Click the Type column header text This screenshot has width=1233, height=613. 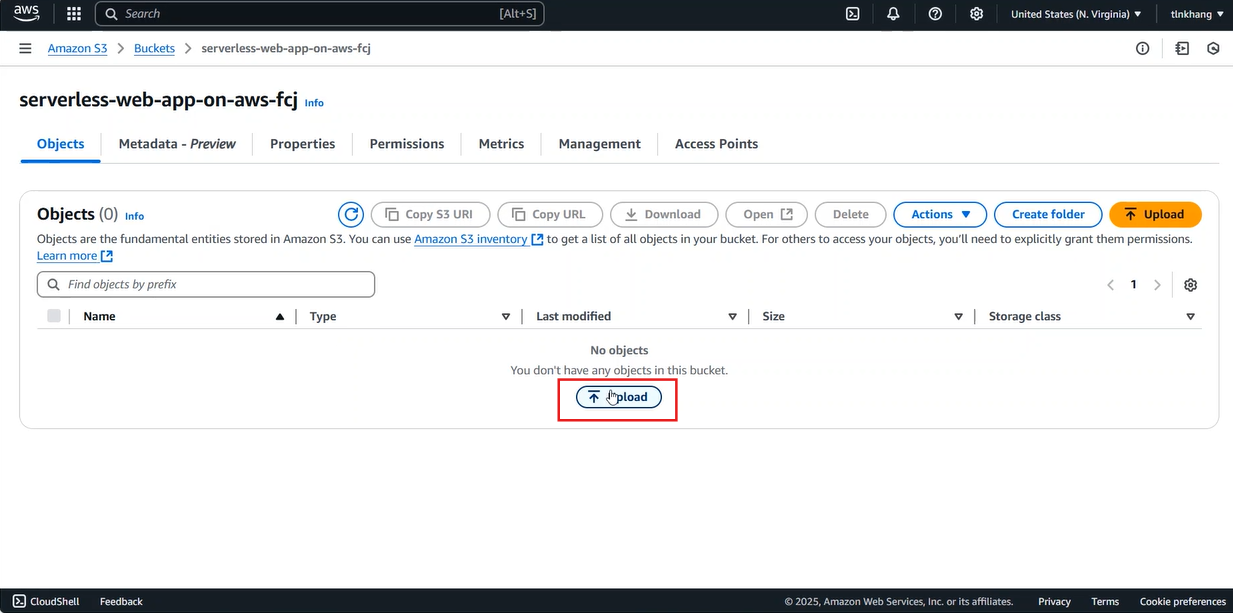click(323, 316)
